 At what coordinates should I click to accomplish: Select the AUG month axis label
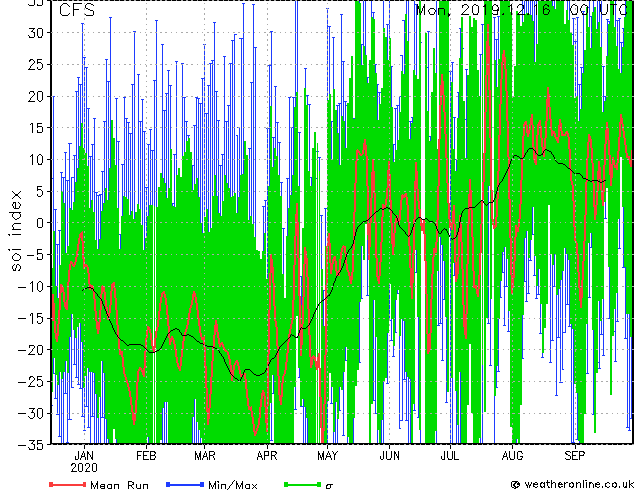tap(512, 456)
